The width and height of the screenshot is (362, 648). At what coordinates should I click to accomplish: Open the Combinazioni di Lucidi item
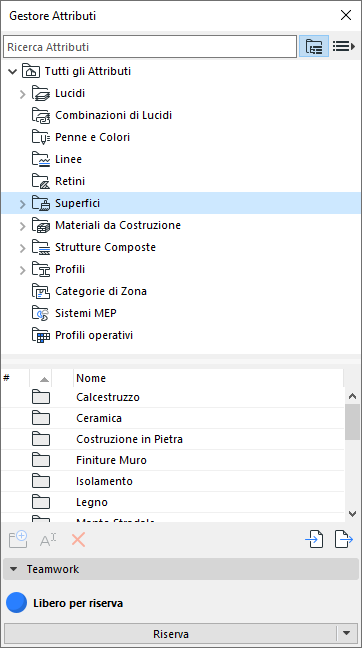point(113,115)
